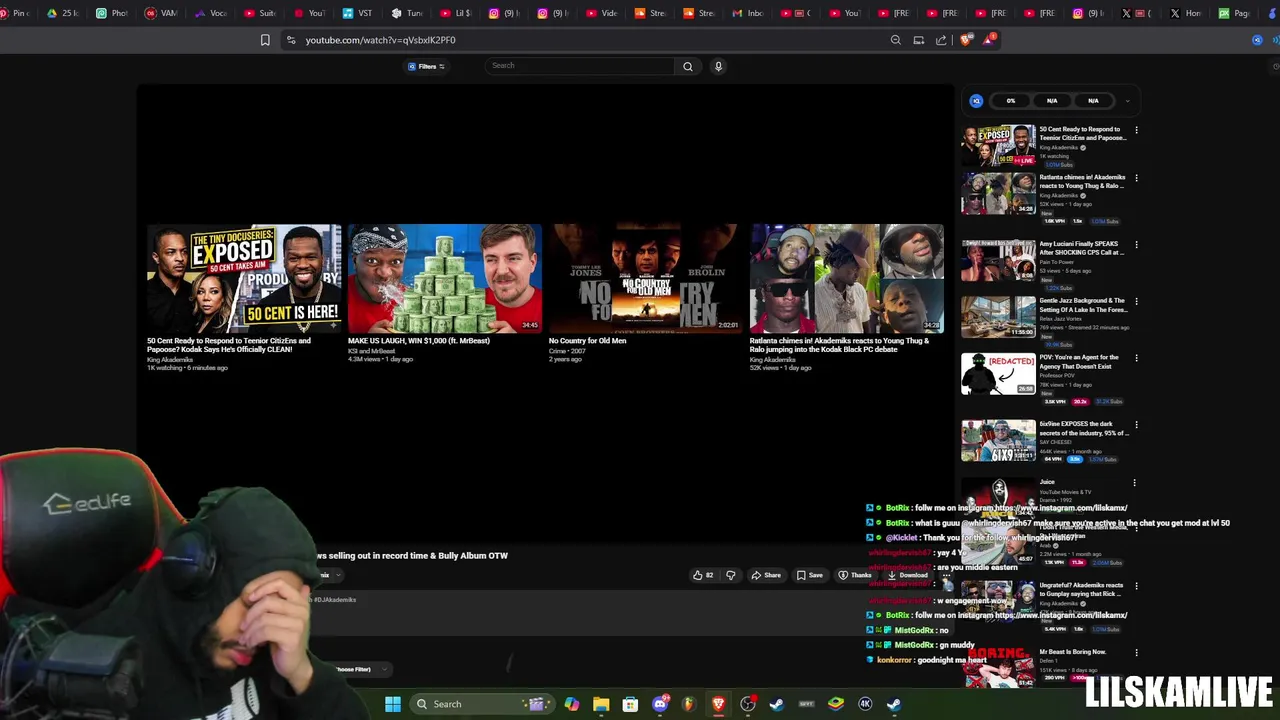Click the Brave Rewards triangle icon
1280x720 pixels.
[x=988, y=40]
